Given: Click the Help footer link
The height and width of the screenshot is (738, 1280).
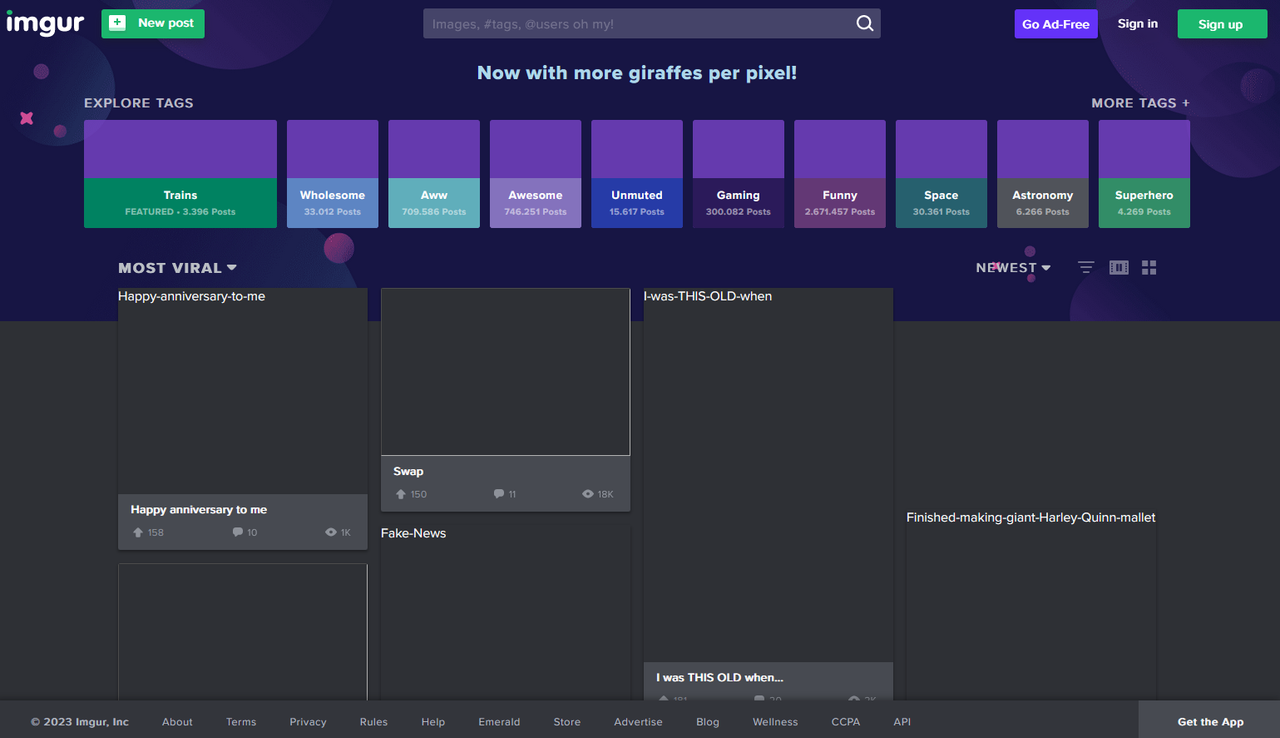Looking at the screenshot, I should click(433, 722).
